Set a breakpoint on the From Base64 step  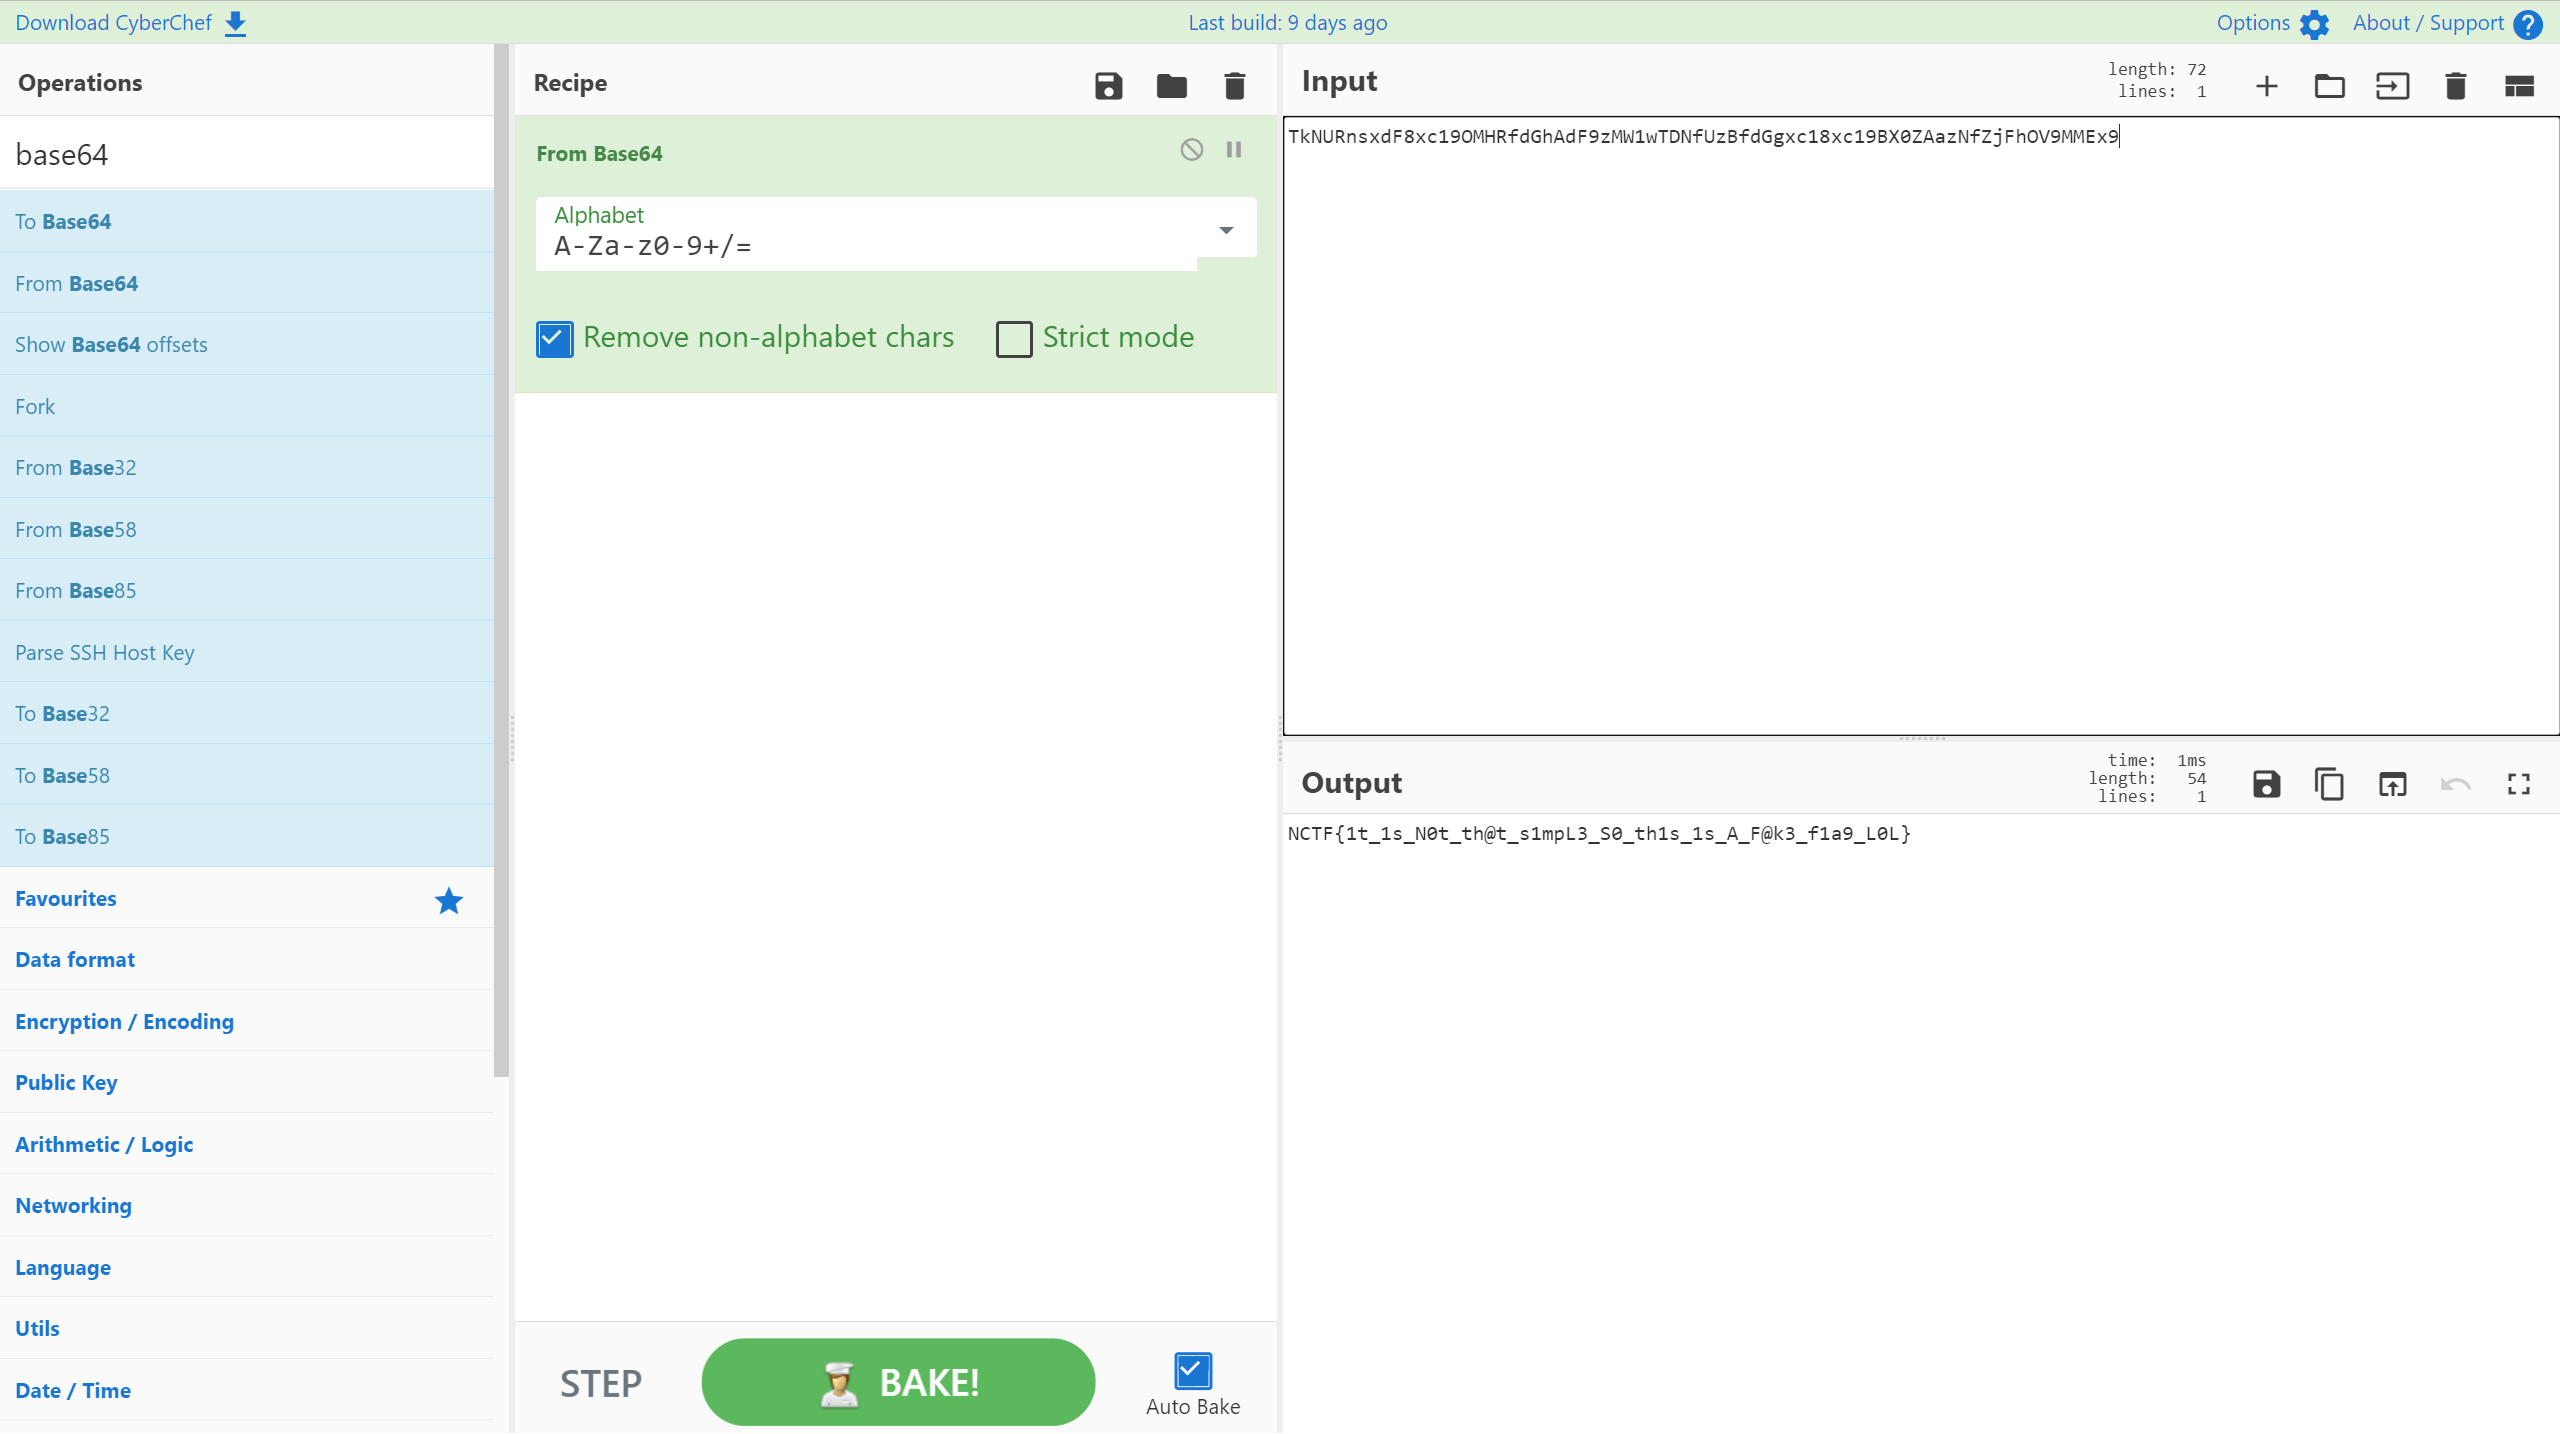click(1234, 150)
